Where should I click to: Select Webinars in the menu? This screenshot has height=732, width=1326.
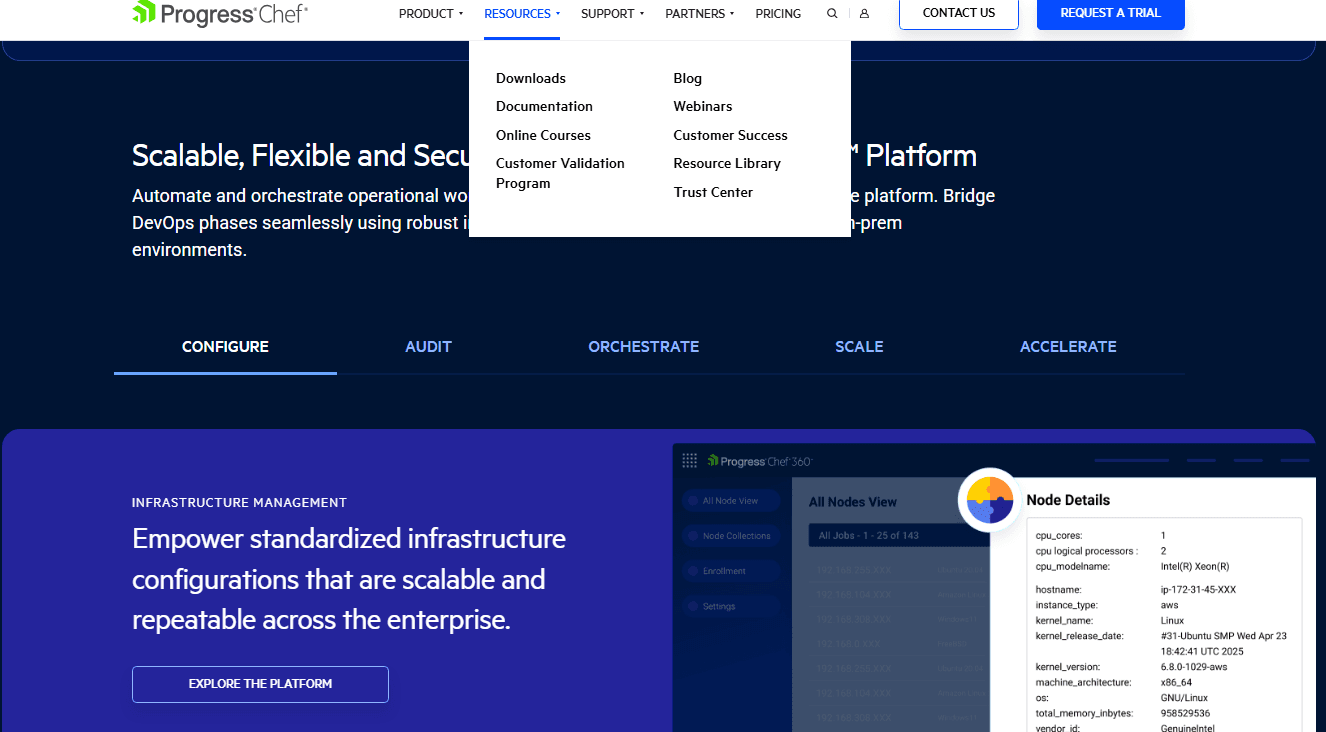tap(703, 106)
